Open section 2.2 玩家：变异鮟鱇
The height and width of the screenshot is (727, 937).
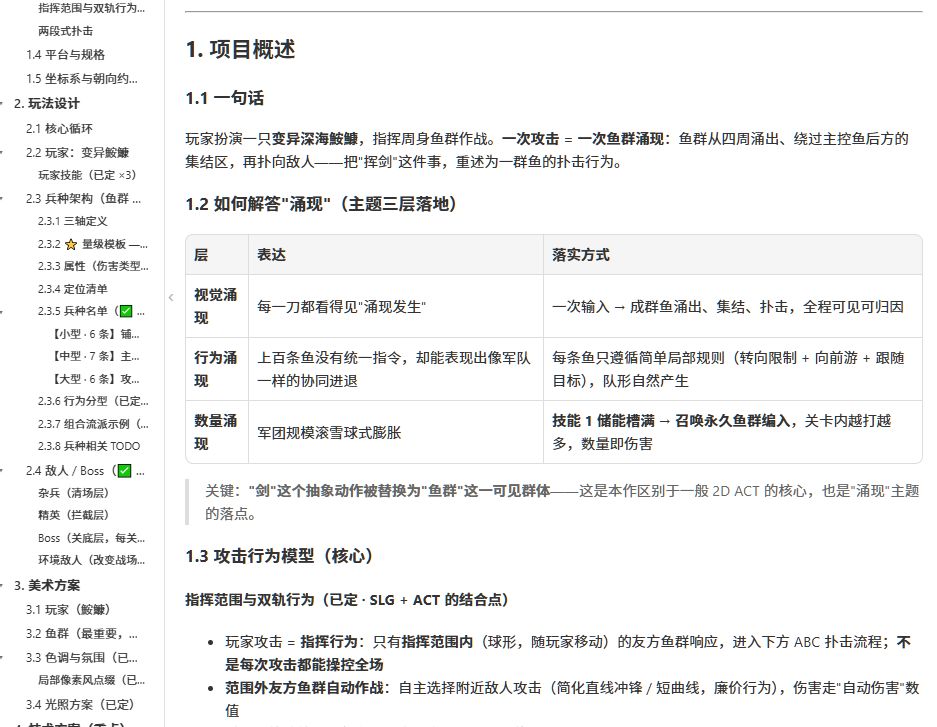77,152
